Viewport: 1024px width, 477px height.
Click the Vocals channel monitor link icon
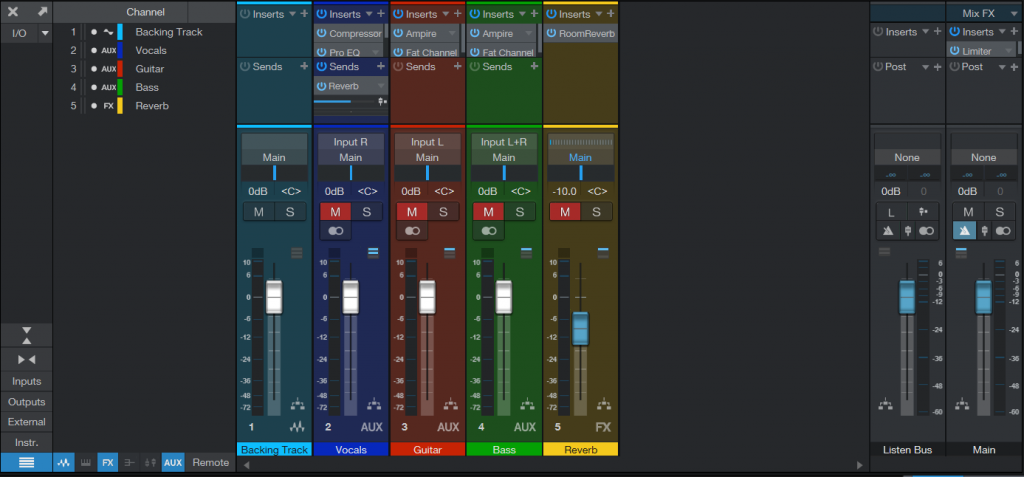click(x=335, y=231)
